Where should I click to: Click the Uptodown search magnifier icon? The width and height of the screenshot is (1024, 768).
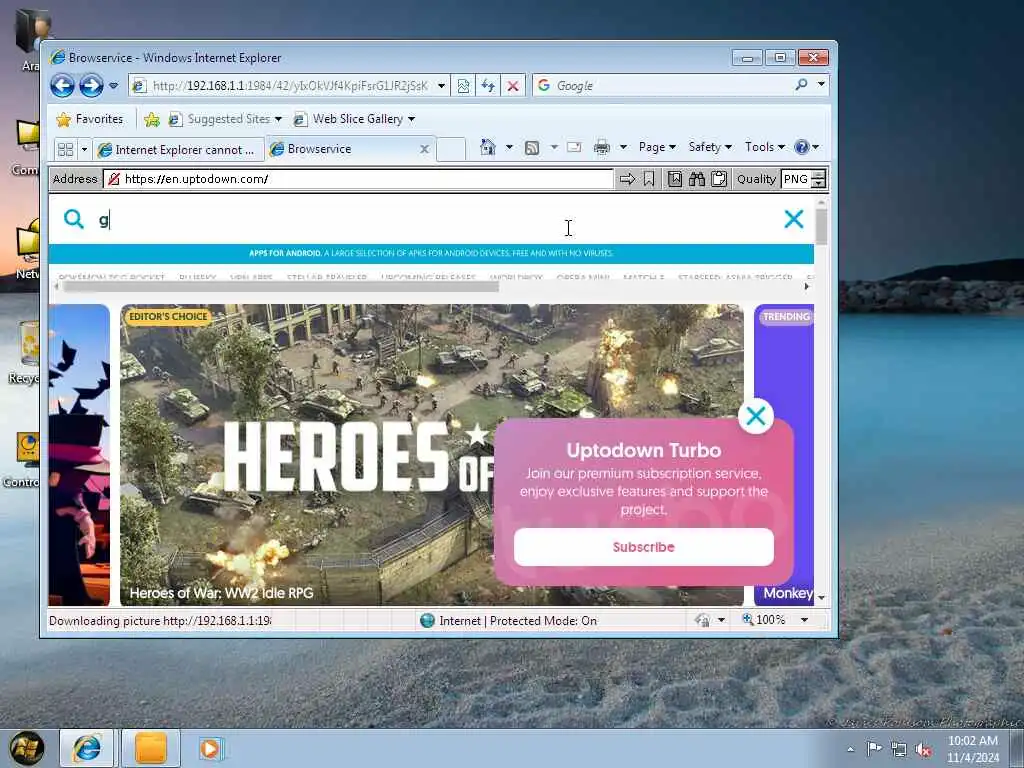click(x=74, y=219)
